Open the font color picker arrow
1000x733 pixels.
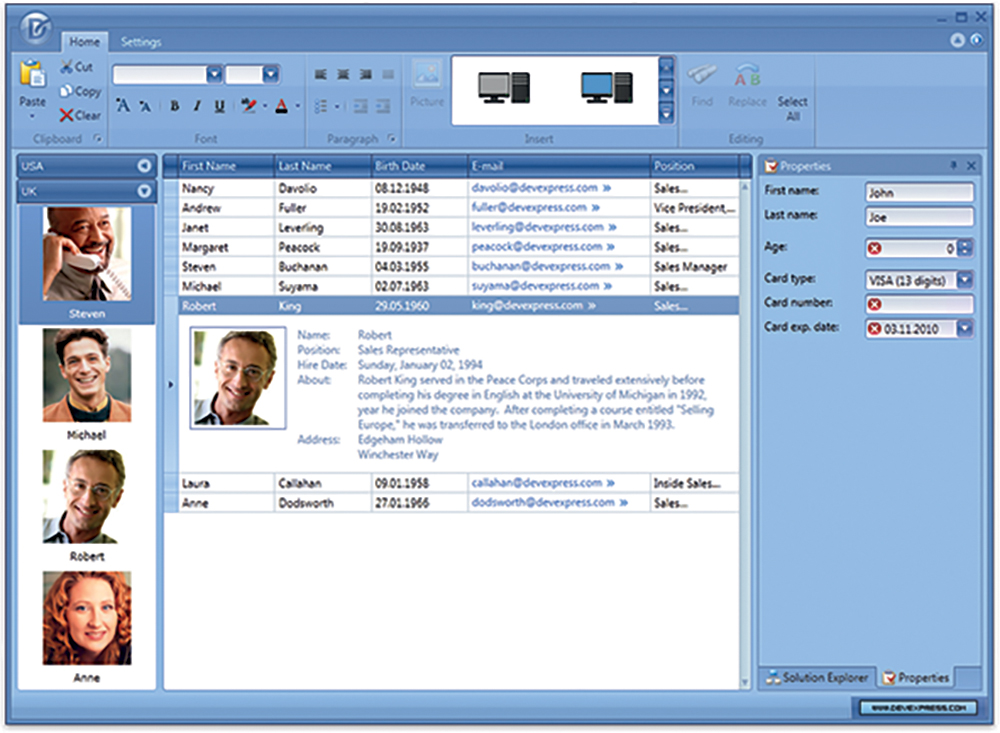(298, 106)
